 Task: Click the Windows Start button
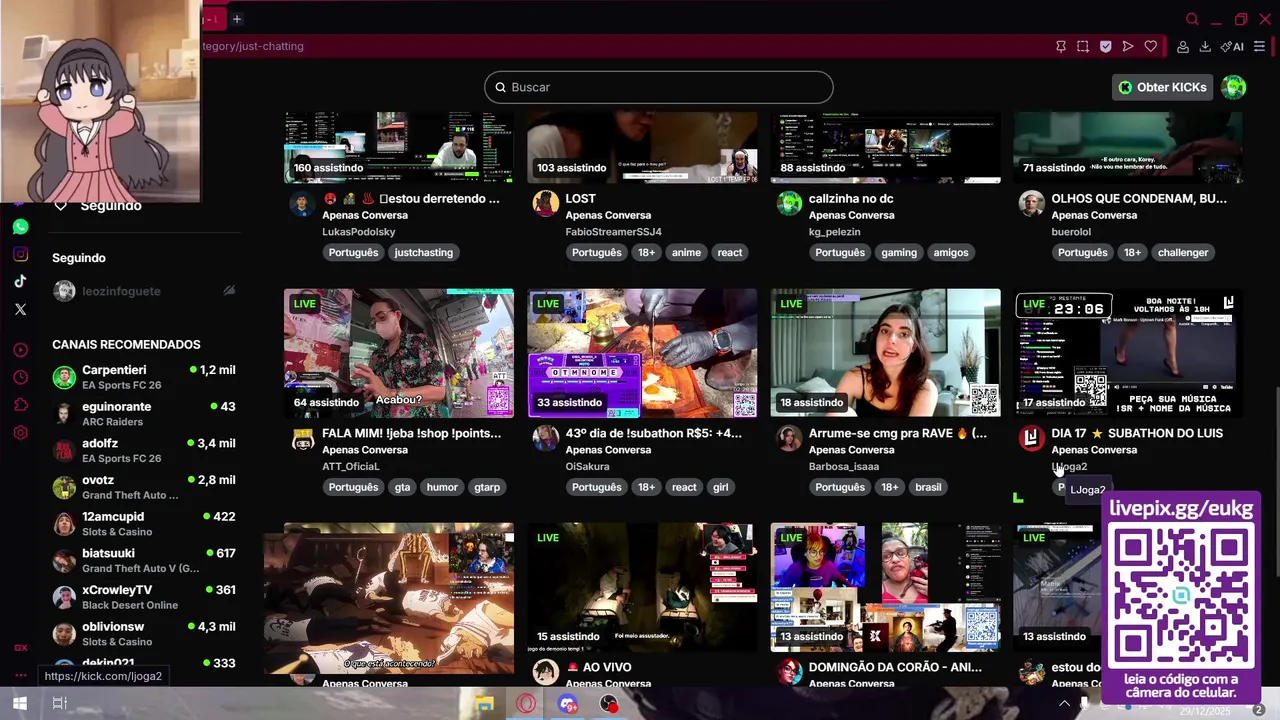pos(19,704)
